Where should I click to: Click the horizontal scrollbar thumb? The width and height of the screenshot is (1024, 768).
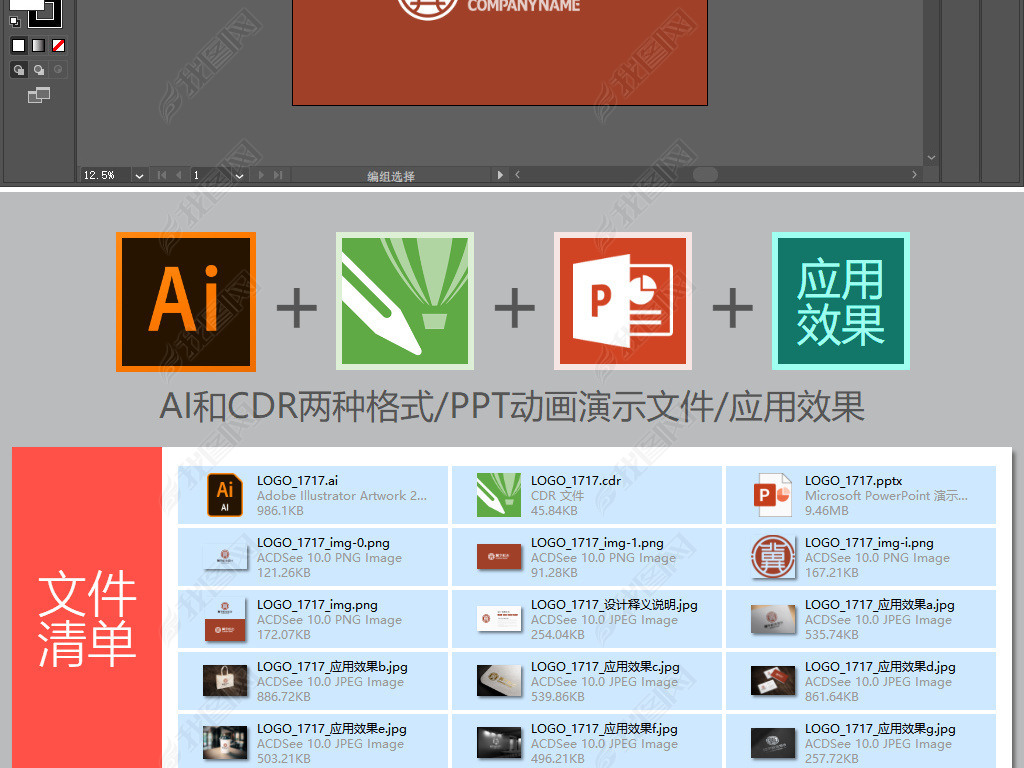click(705, 174)
